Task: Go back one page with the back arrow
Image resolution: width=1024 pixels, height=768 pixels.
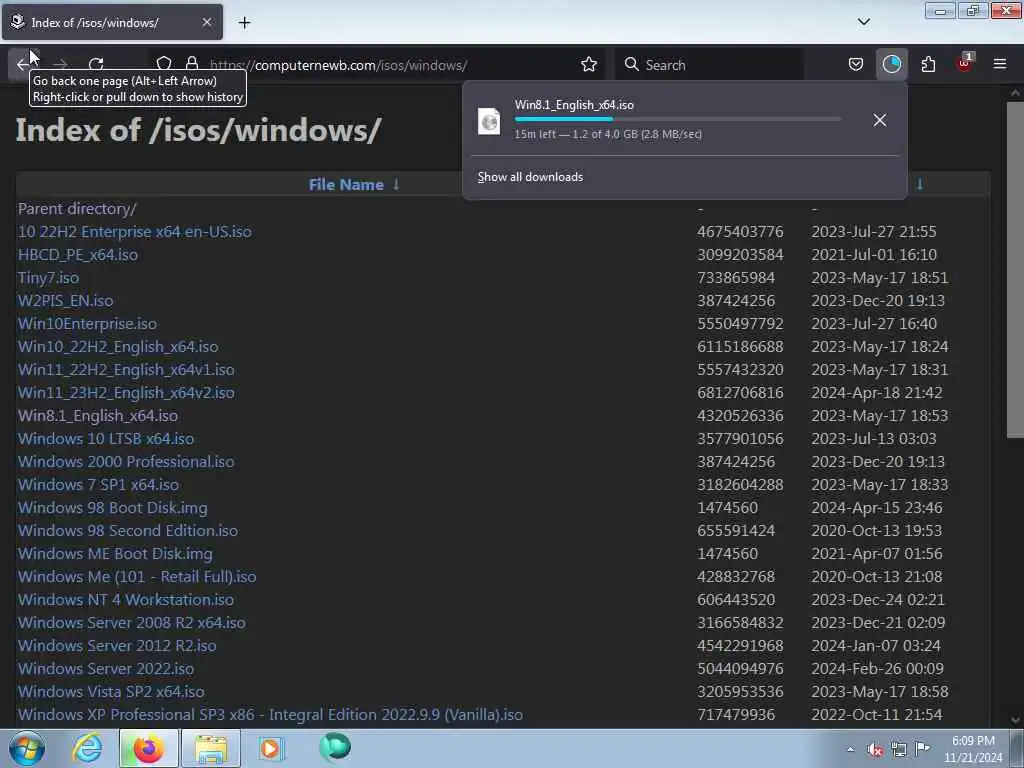Action: (x=23, y=64)
